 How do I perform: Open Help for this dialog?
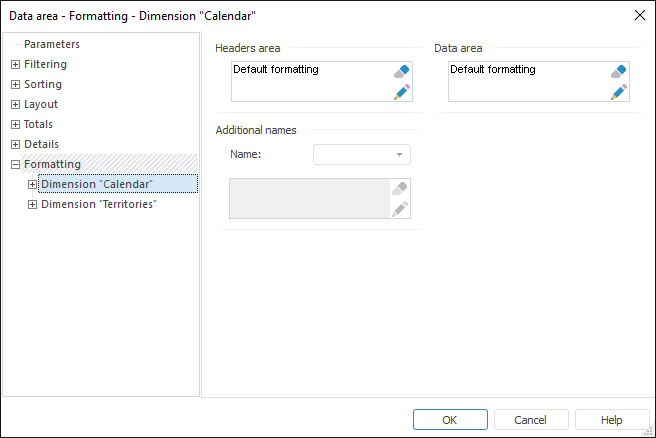pos(612,420)
